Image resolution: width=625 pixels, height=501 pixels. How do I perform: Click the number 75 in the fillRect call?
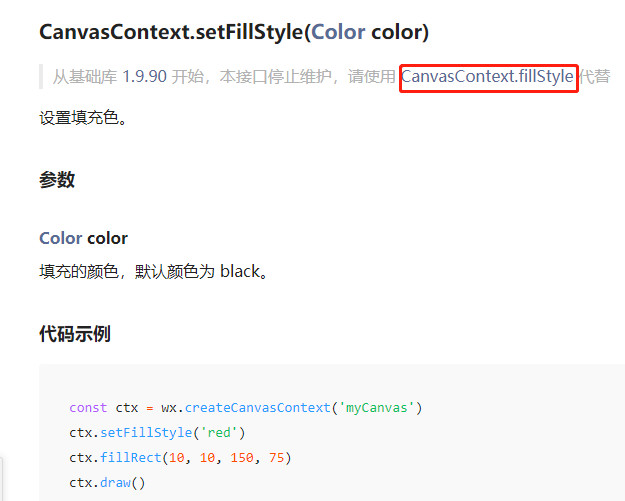coord(276,458)
